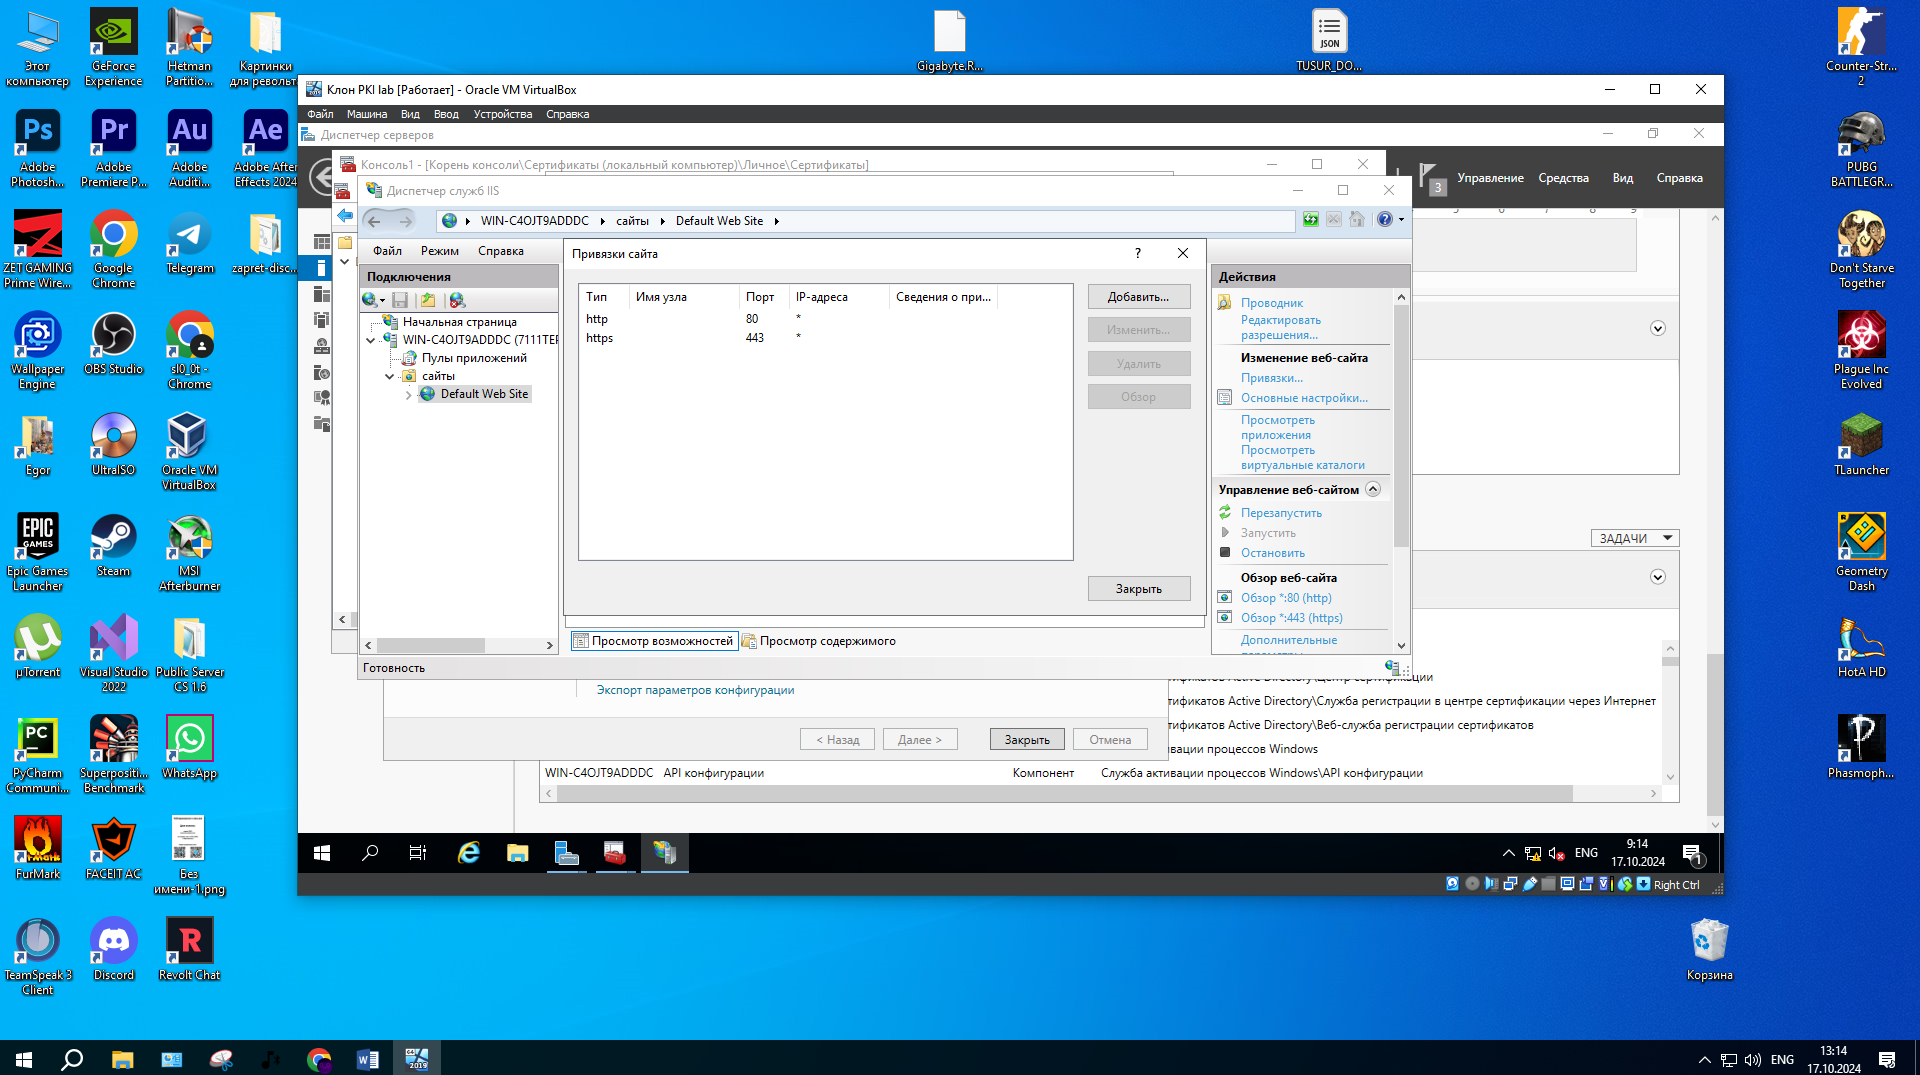
Task: Open the Oracle VM VirtualBox desktop shortcut
Action: pyautogui.click(x=189, y=451)
